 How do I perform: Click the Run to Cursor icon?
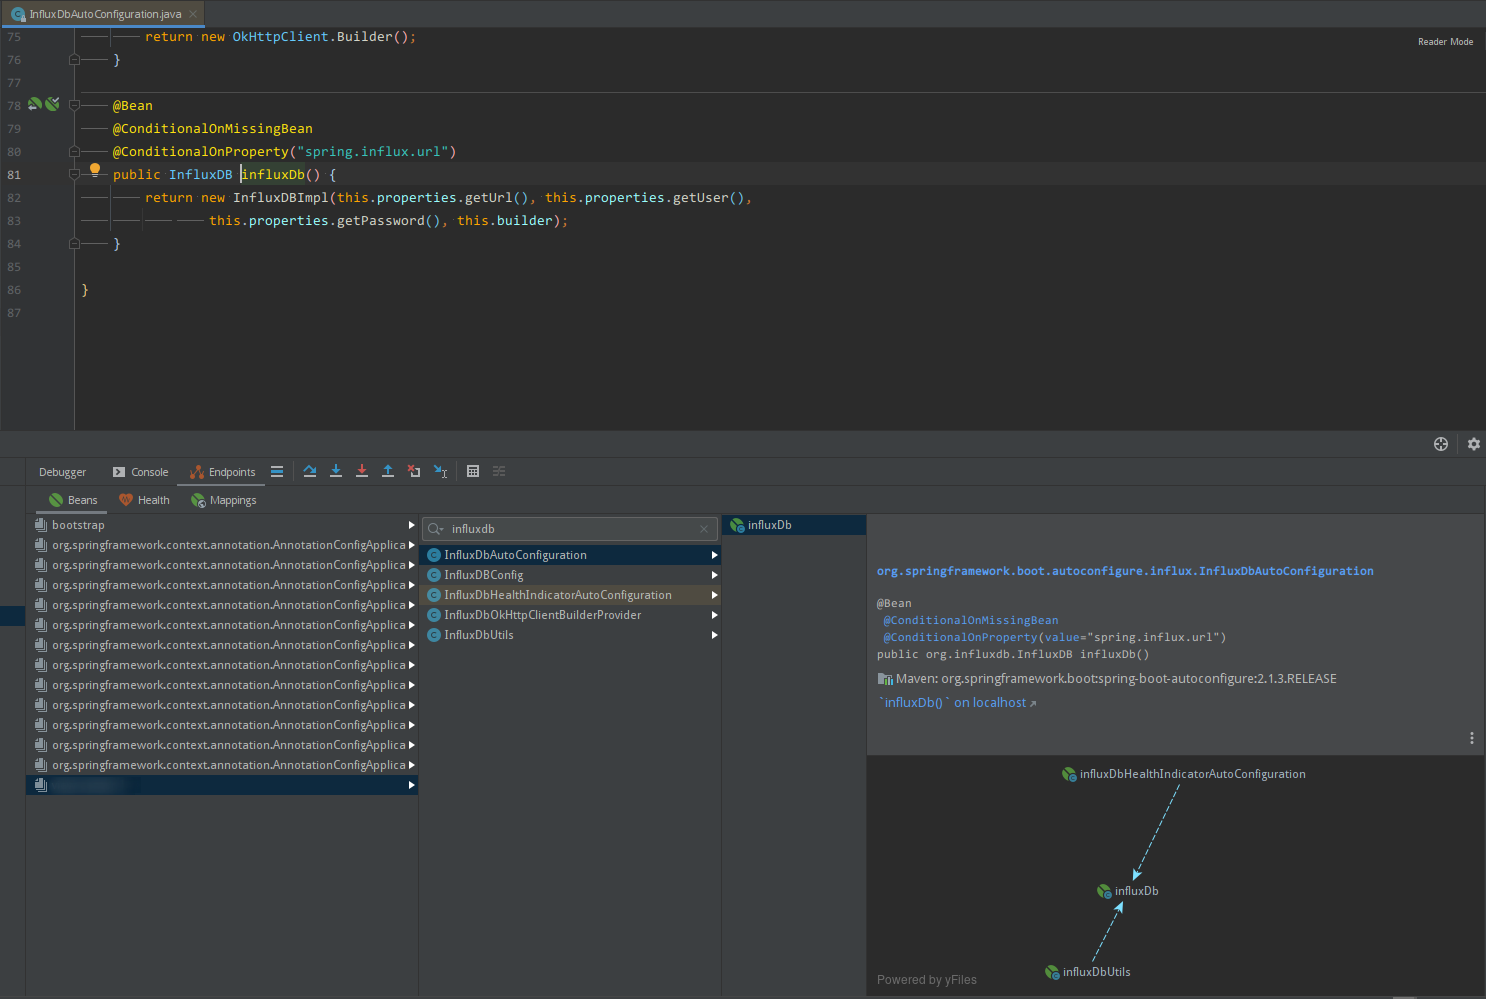[440, 471]
